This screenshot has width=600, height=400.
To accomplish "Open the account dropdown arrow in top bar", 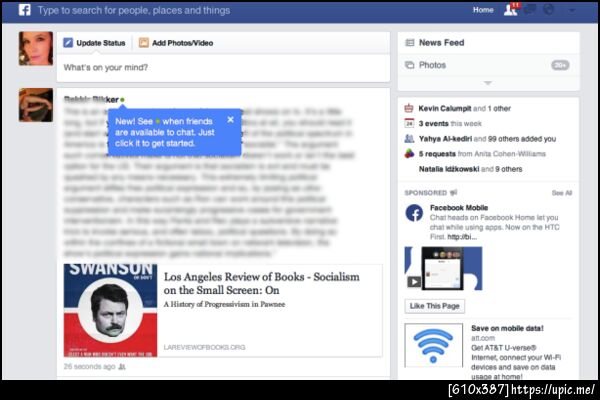I will click(572, 10).
